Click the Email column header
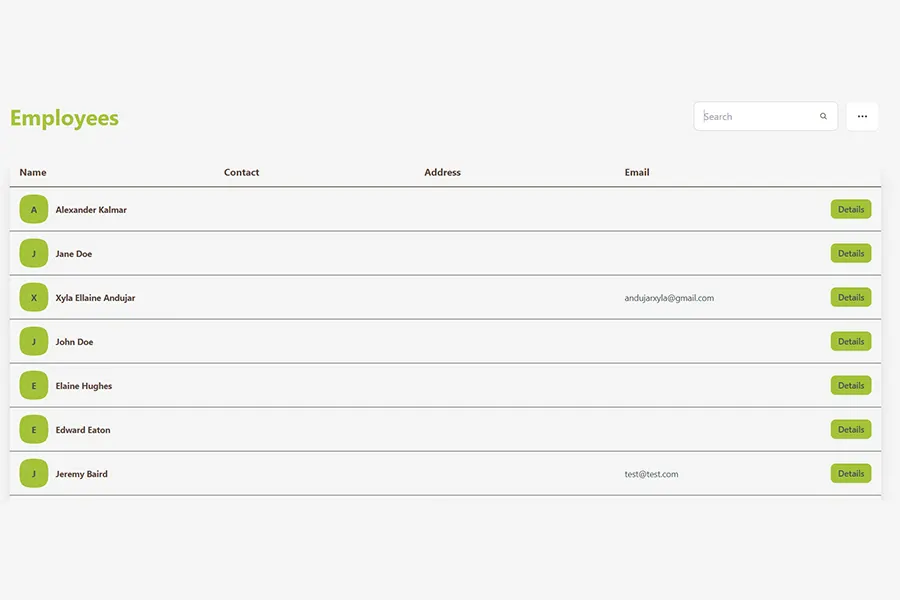Screen dimensions: 900x600 637,173
